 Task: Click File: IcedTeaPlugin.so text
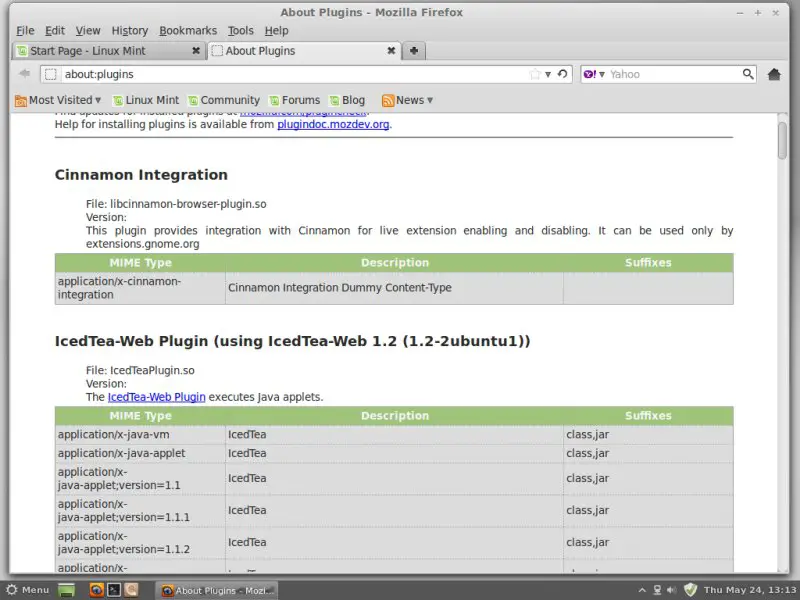pos(140,370)
